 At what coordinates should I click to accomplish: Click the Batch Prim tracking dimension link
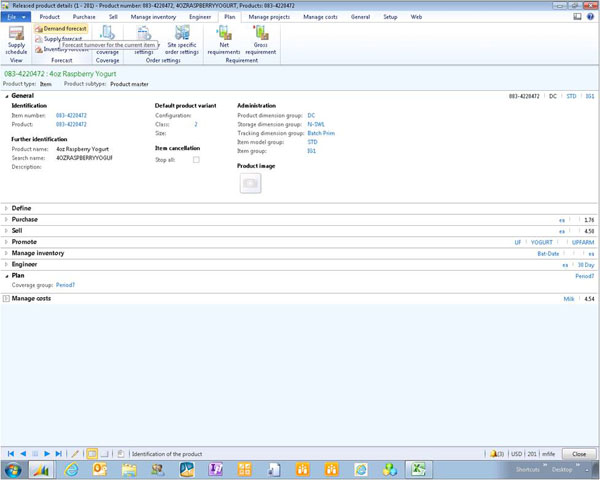pos(321,134)
